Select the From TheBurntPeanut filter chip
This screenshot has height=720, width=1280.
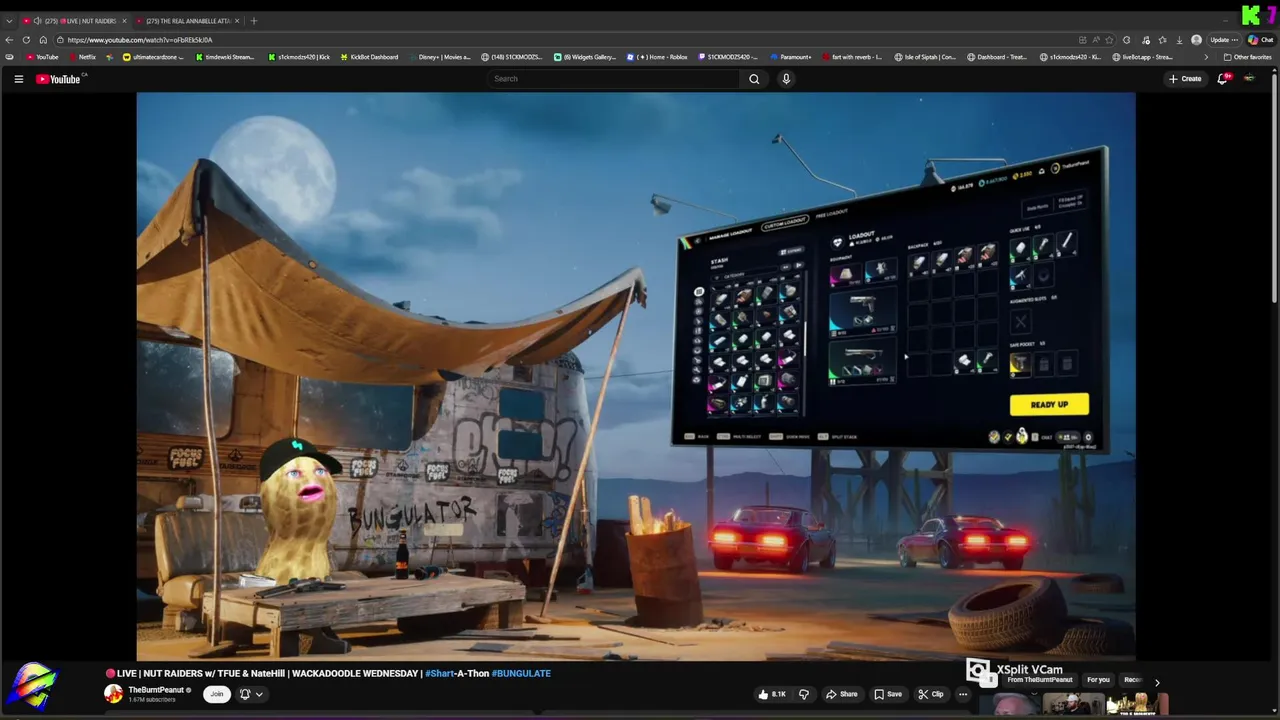[1040, 680]
